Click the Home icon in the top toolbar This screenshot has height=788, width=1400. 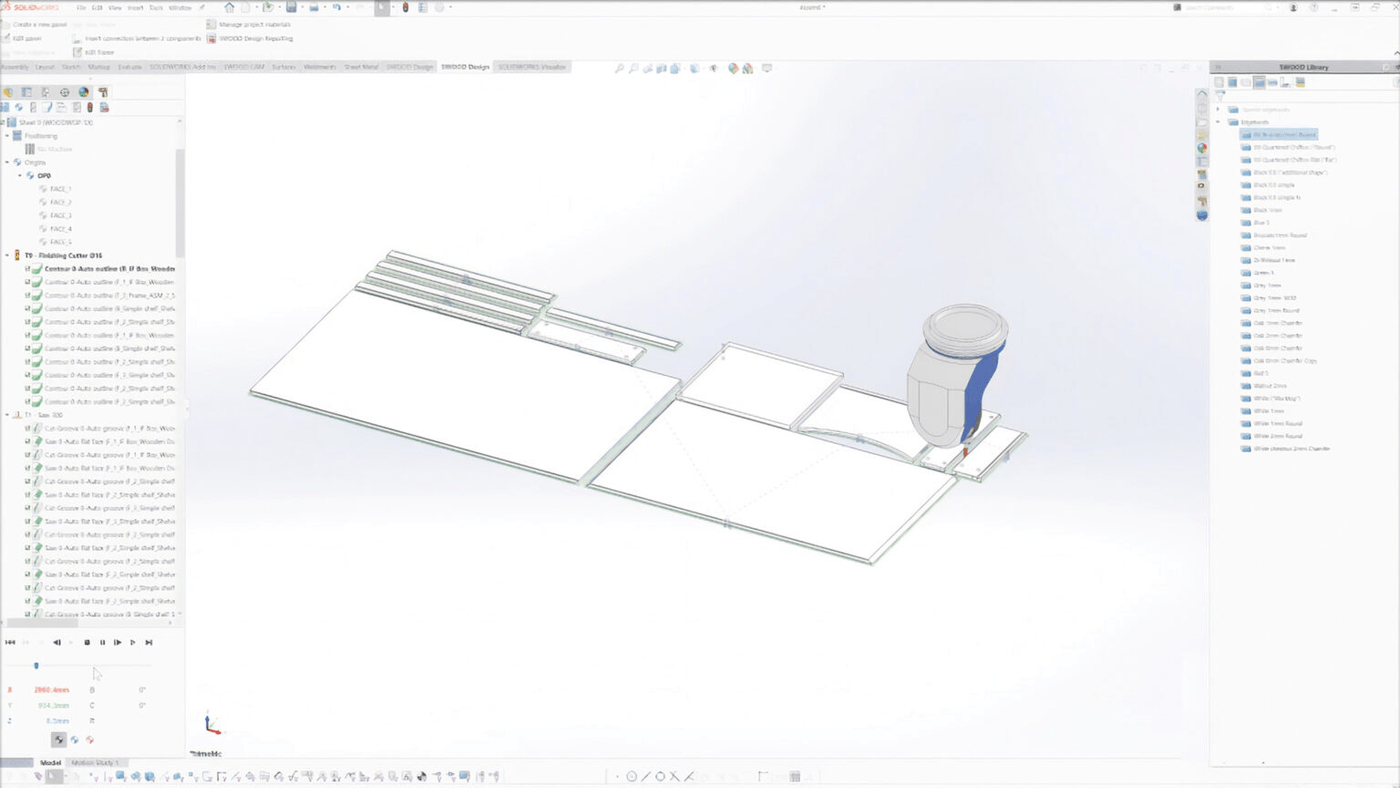[x=229, y=7]
